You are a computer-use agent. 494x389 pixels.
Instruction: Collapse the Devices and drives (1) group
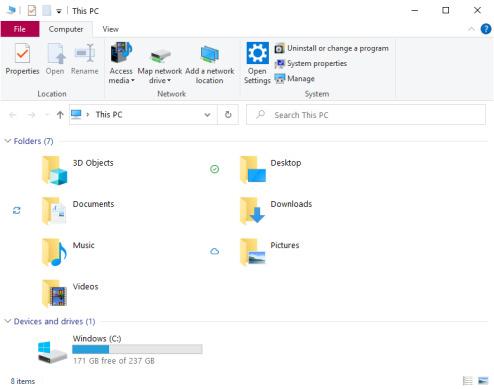8,321
